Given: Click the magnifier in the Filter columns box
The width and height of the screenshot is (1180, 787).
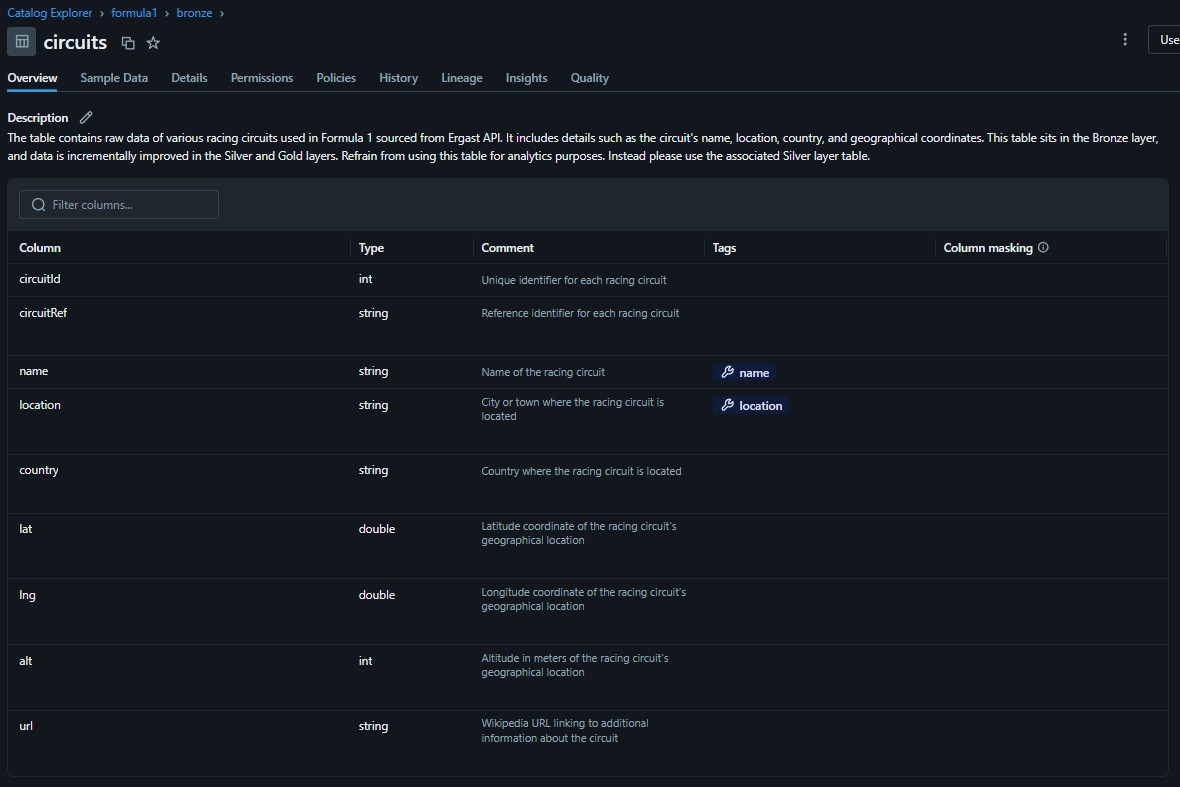Looking at the screenshot, I should pyautogui.click(x=37, y=204).
